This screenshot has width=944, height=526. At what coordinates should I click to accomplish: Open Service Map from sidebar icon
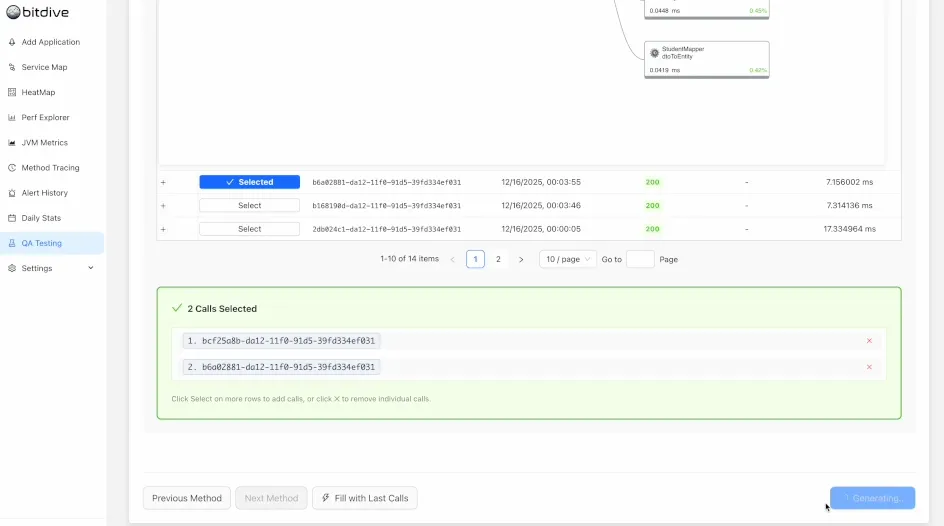(x=12, y=67)
